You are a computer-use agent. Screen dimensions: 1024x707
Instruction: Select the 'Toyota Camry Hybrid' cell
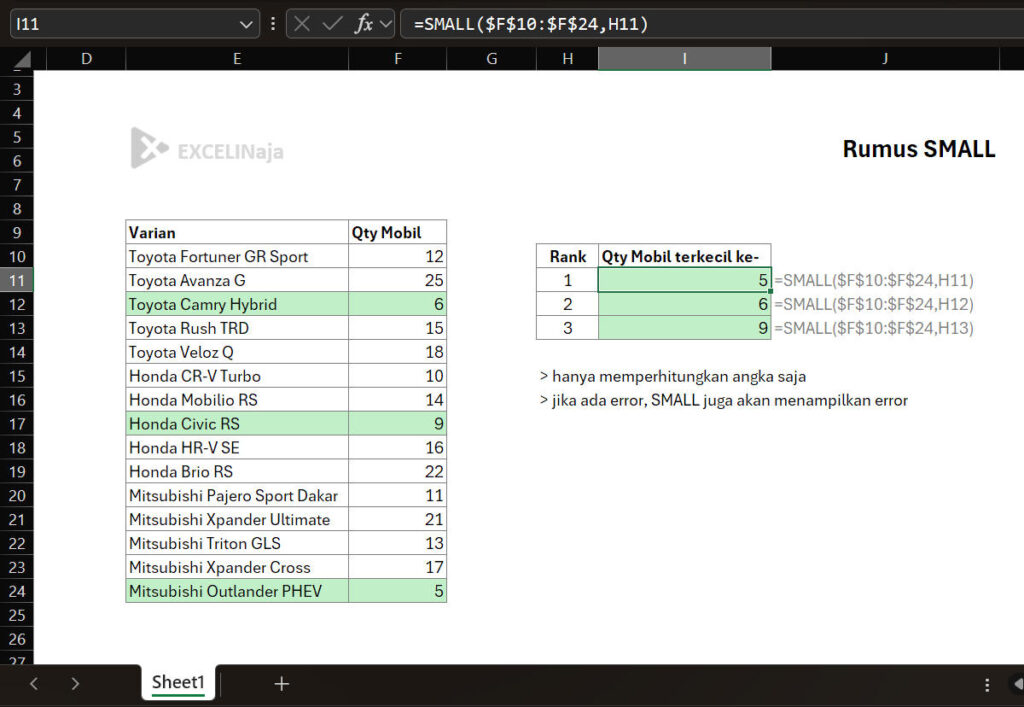point(237,304)
